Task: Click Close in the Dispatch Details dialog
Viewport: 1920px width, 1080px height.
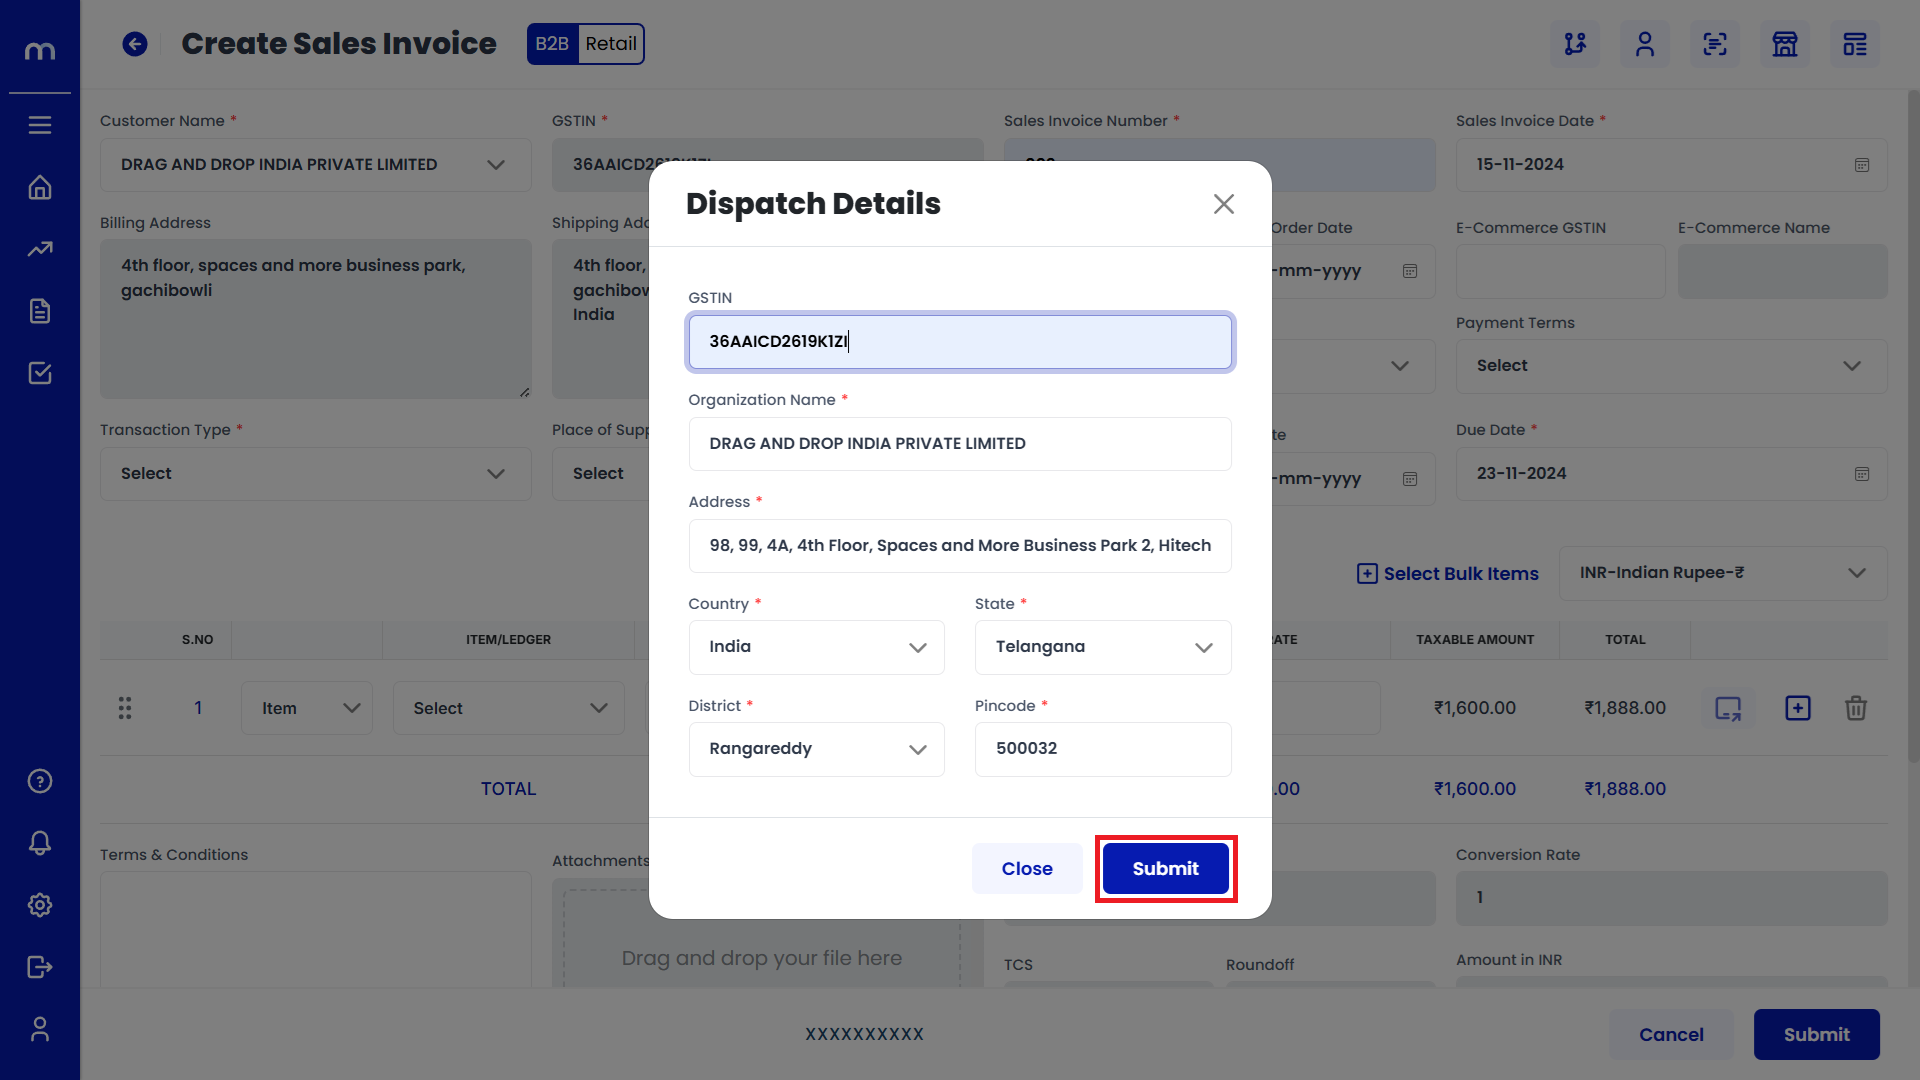Action: [x=1027, y=869]
